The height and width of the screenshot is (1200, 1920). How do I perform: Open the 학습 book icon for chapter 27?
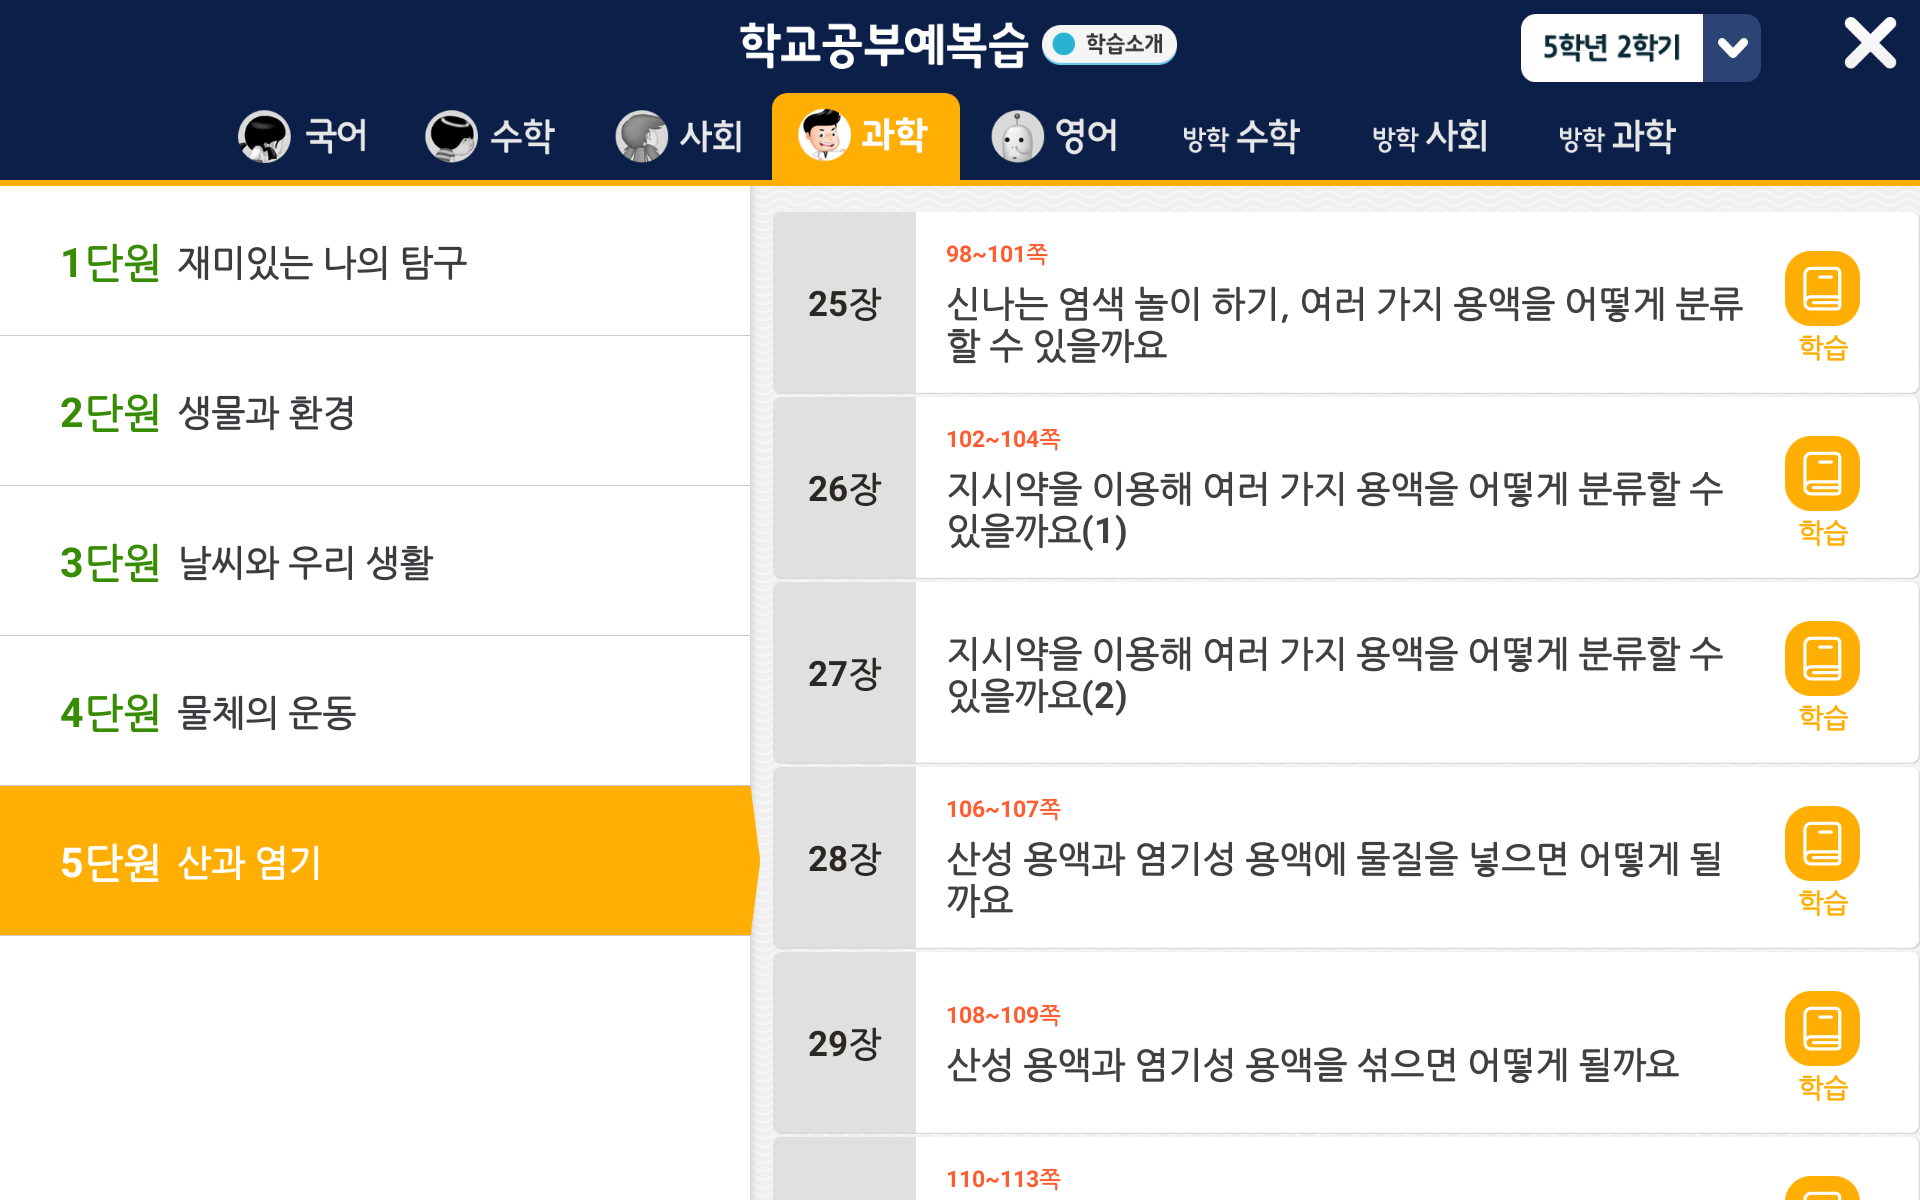pos(1822,659)
